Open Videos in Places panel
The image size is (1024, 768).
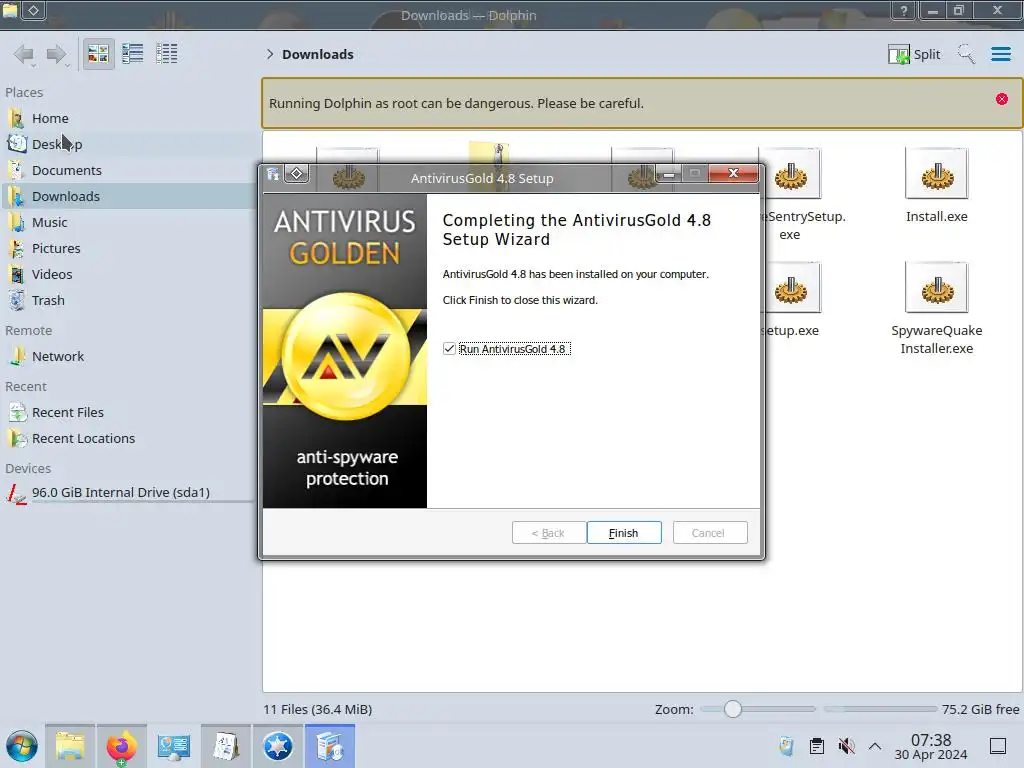tap(128, 275)
